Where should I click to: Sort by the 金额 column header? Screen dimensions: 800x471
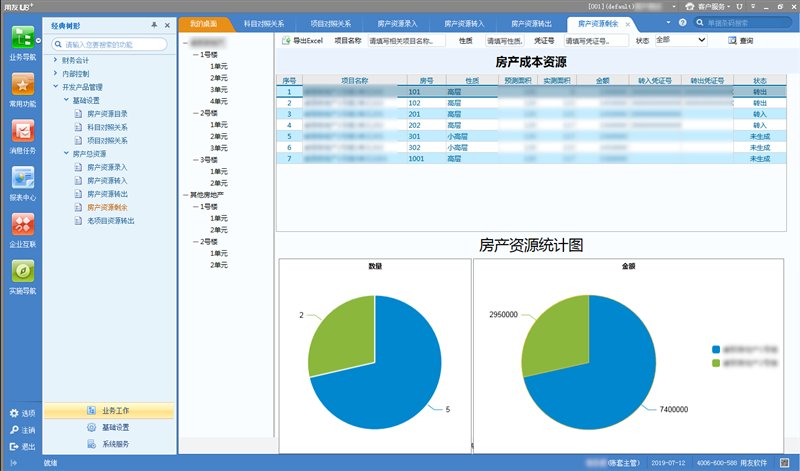[603, 80]
